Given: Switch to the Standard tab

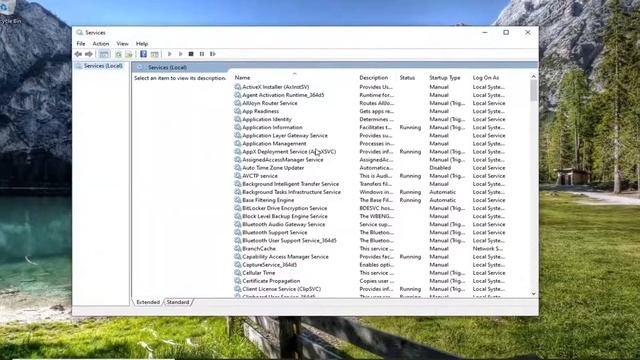Looking at the screenshot, I should click(178, 302).
